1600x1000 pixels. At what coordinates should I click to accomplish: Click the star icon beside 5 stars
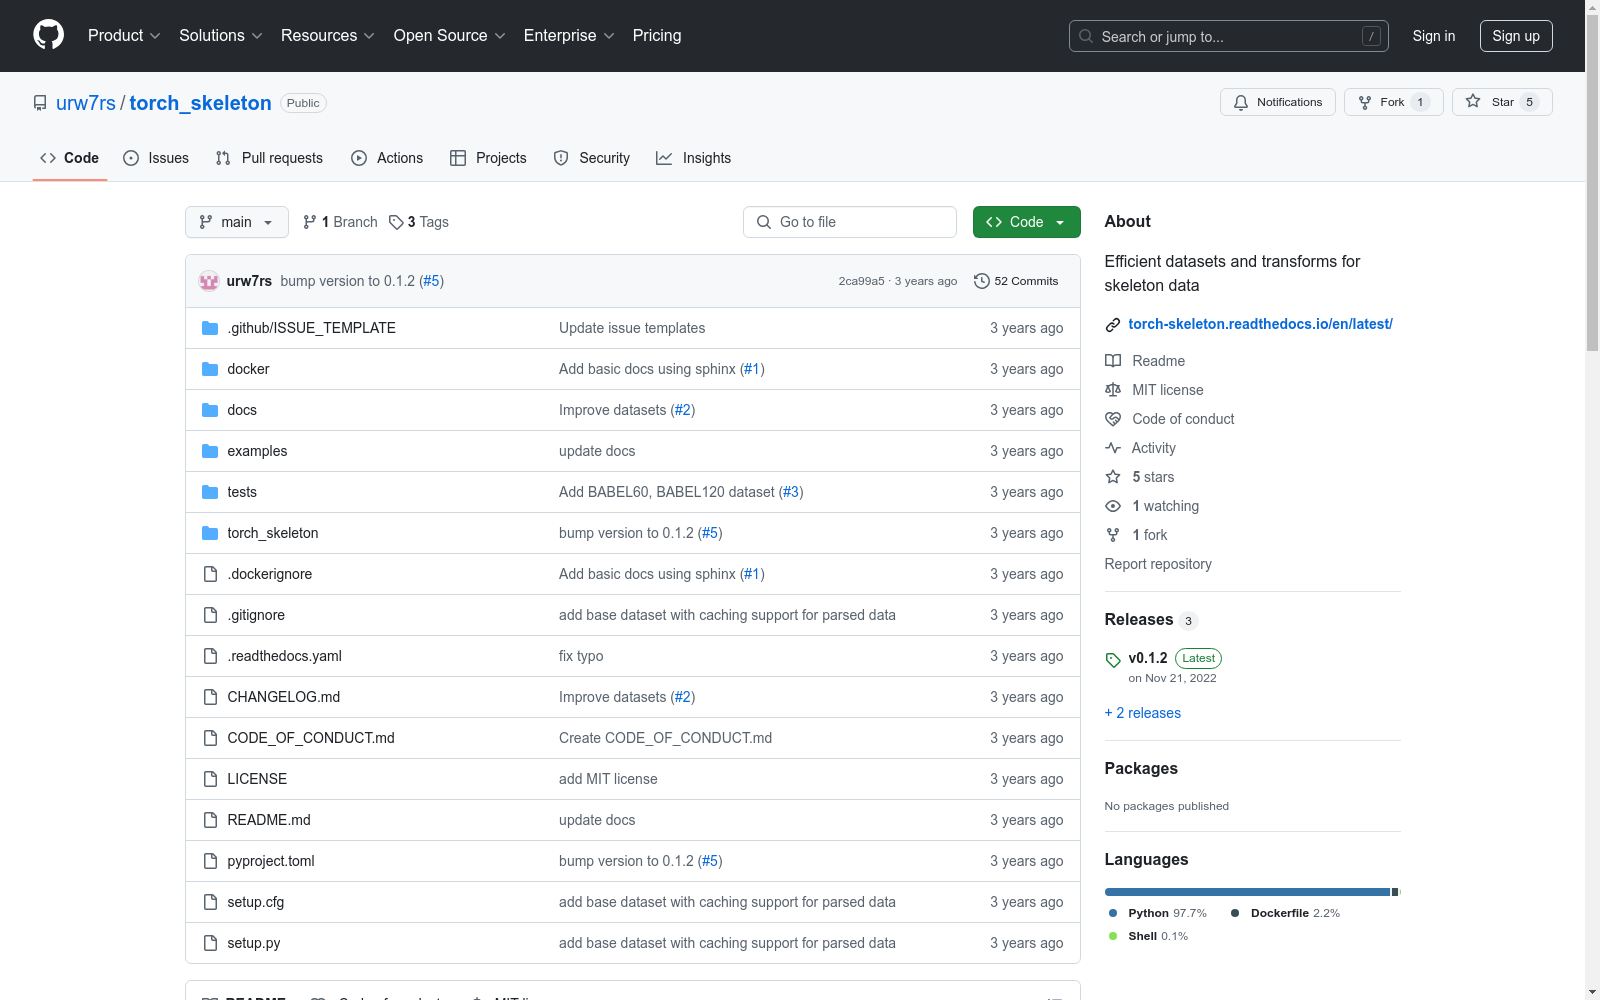pyautogui.click(x=1113, y=477)
